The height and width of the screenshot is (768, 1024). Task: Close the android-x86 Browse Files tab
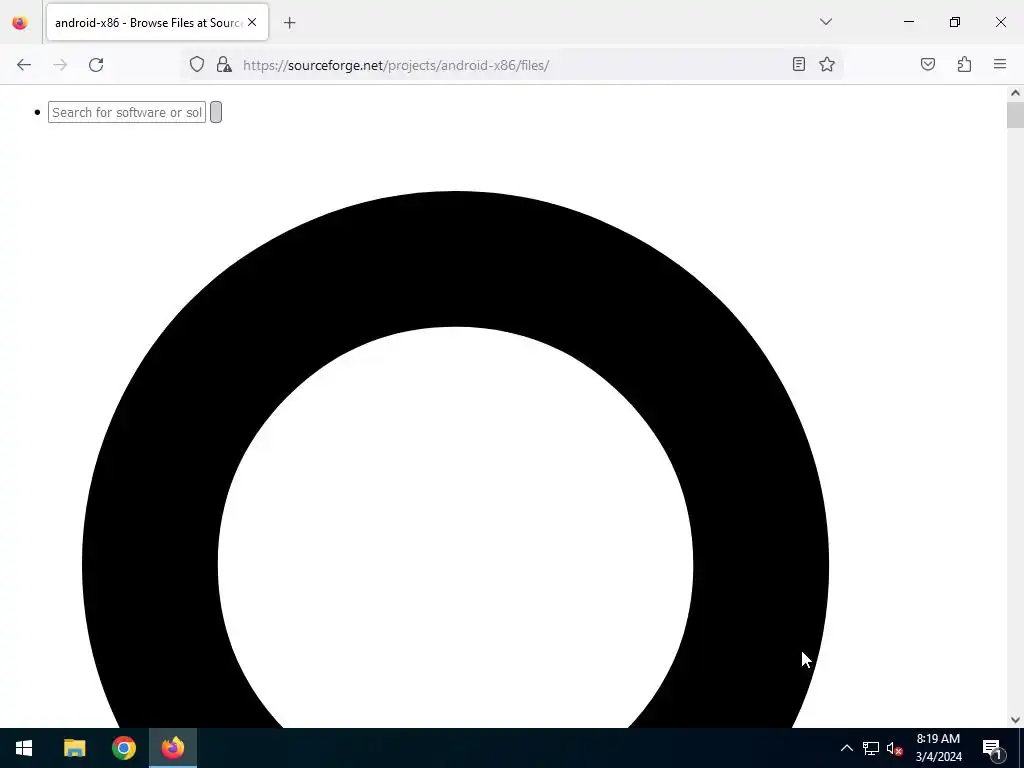(x=252, y=22)
